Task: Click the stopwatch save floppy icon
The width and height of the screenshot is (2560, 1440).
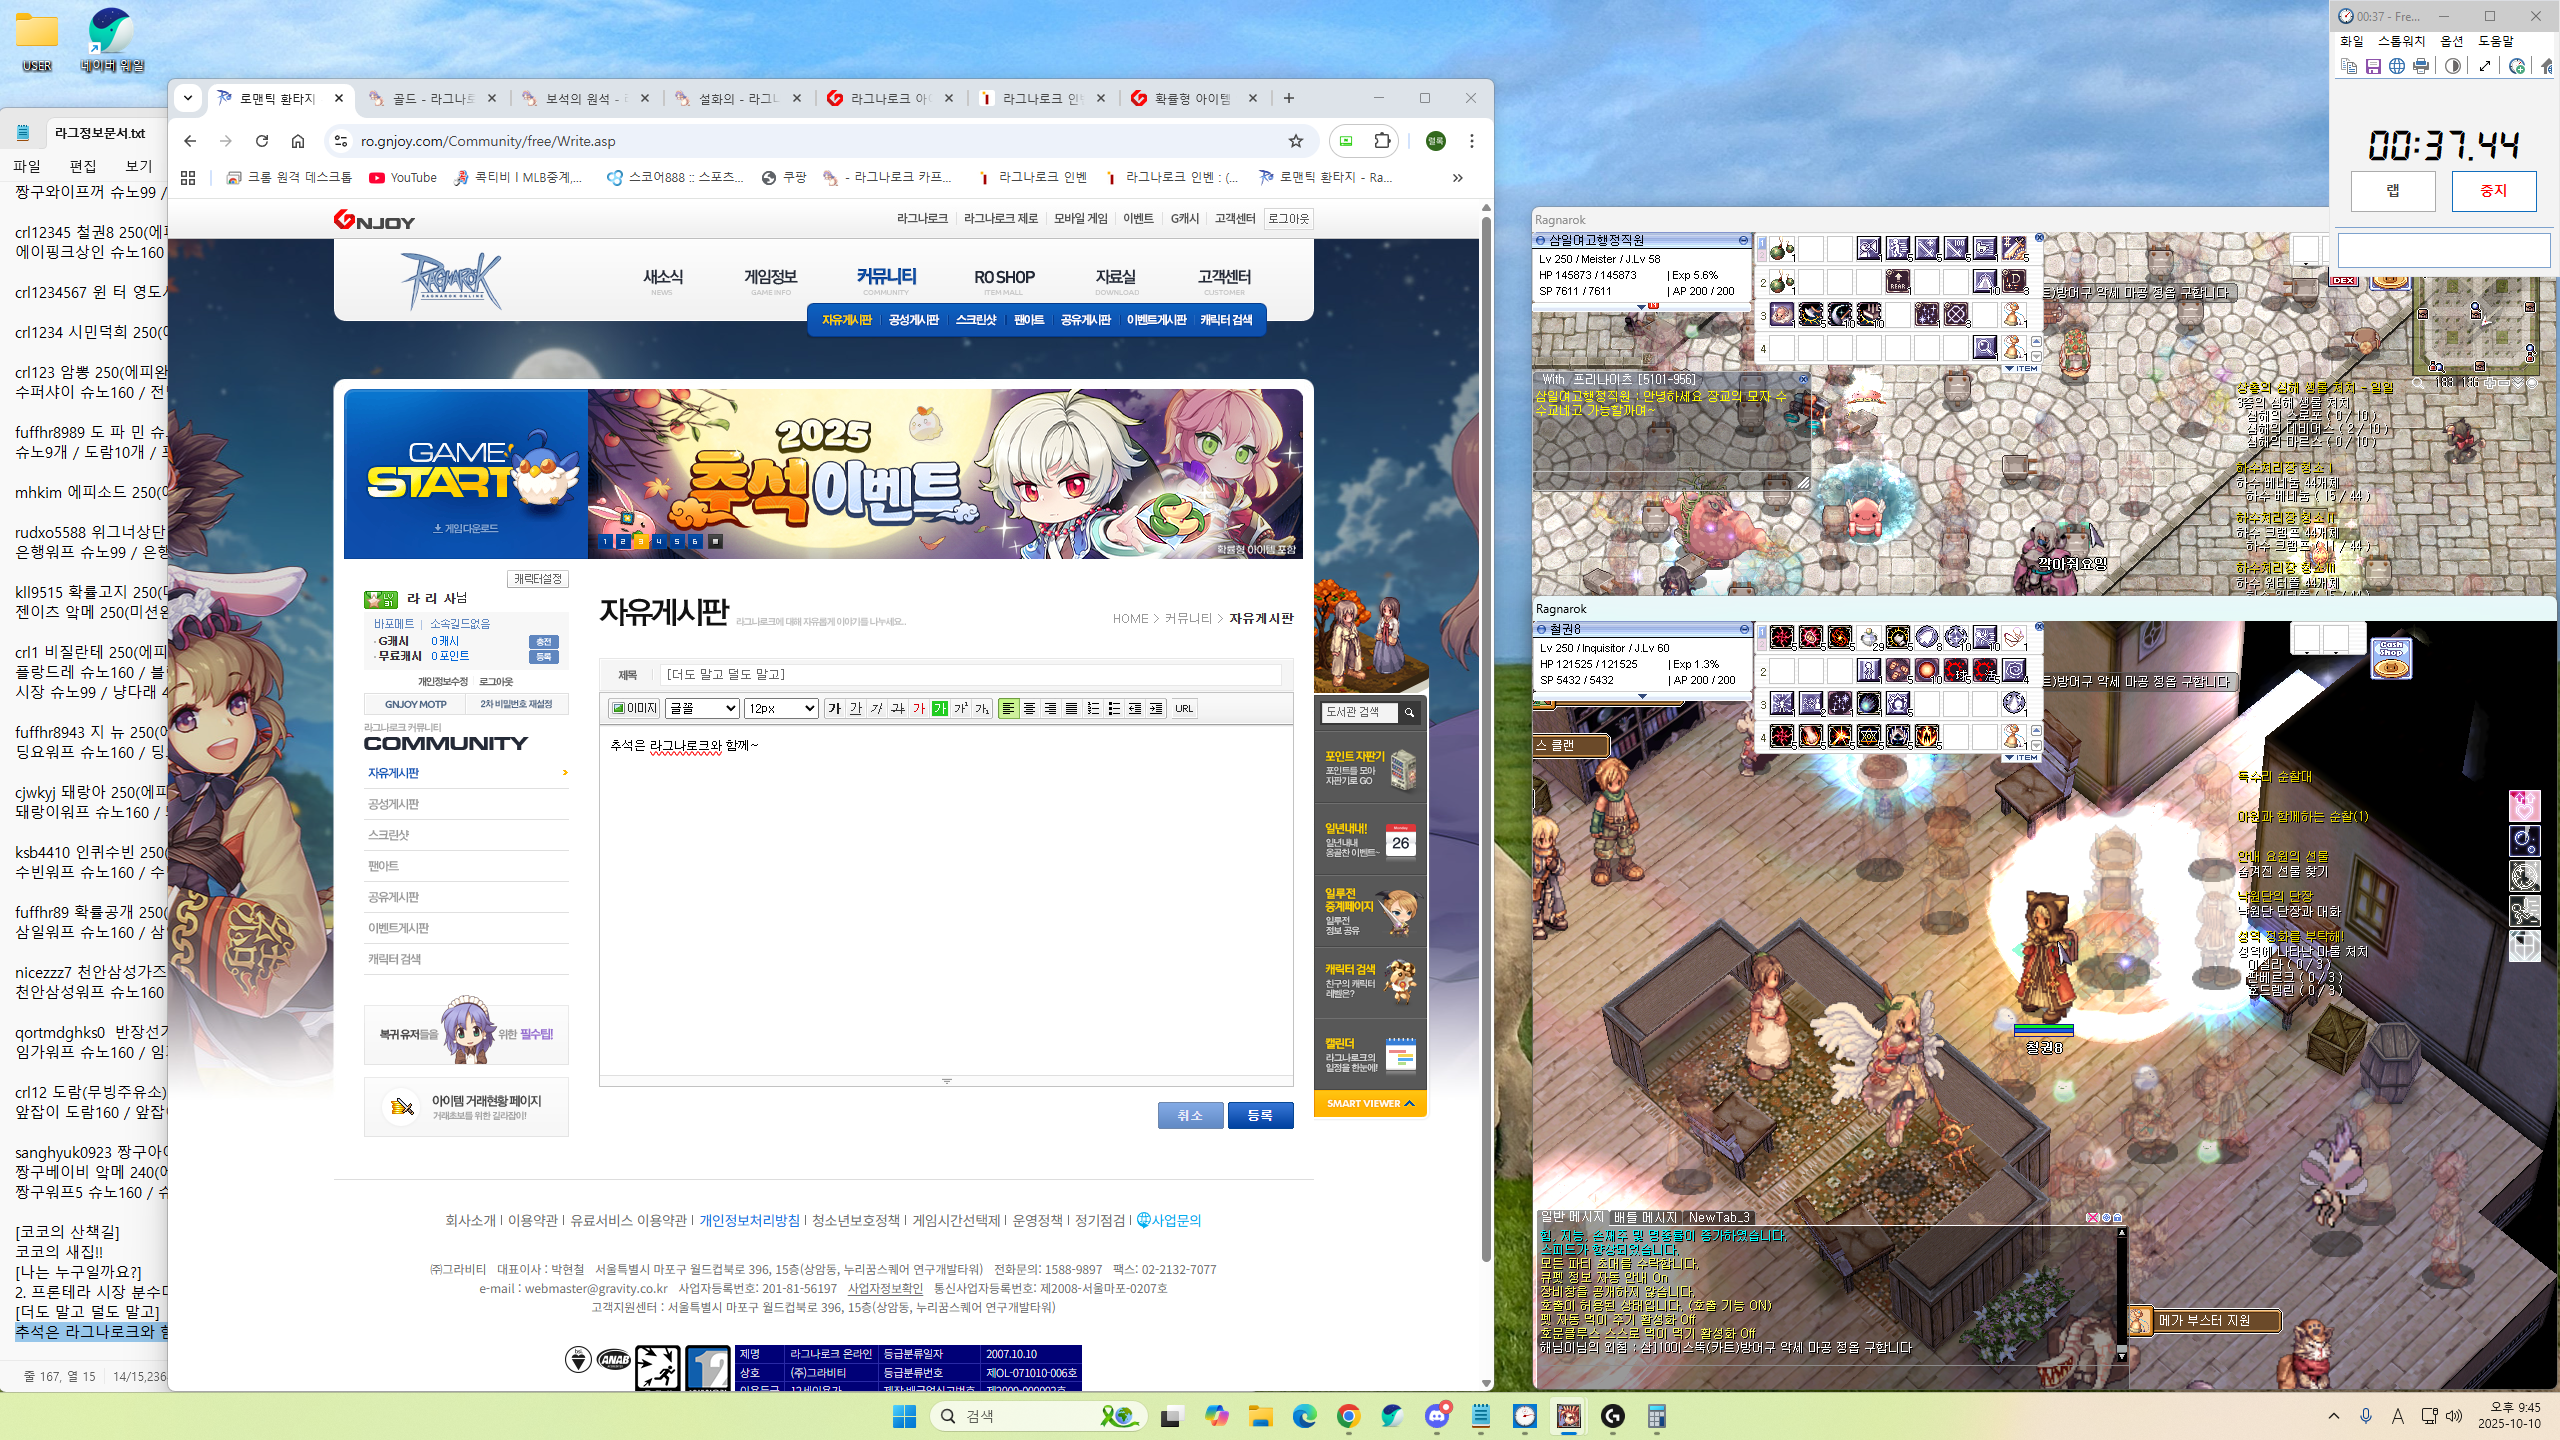Action: [2373, 66]
